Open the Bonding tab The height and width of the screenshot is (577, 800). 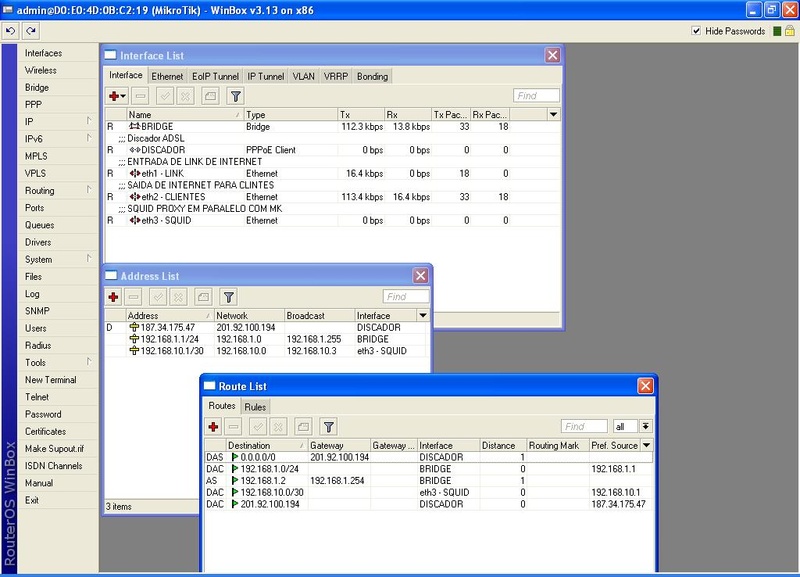coord(372,77)
